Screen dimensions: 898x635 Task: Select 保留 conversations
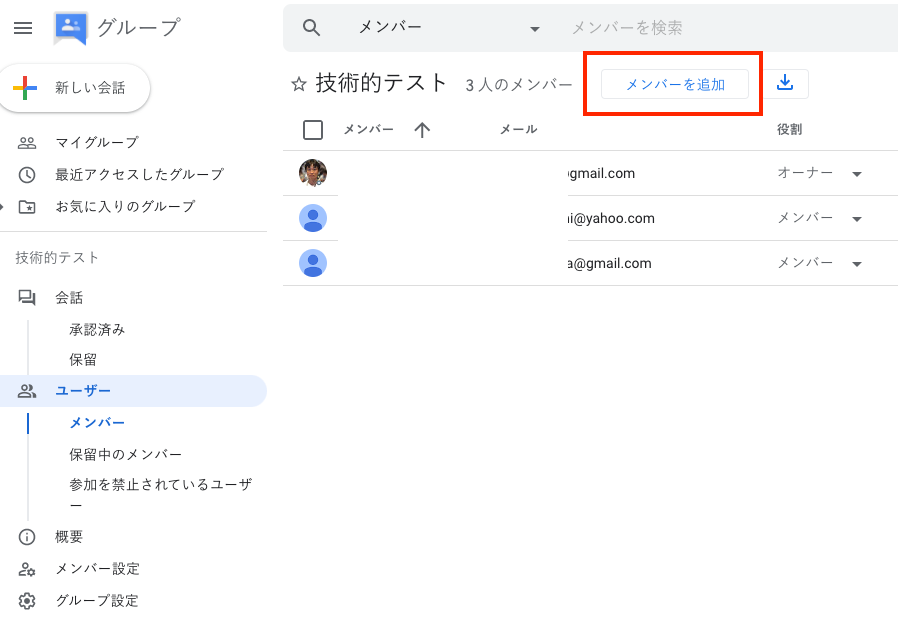click(83, 360)
